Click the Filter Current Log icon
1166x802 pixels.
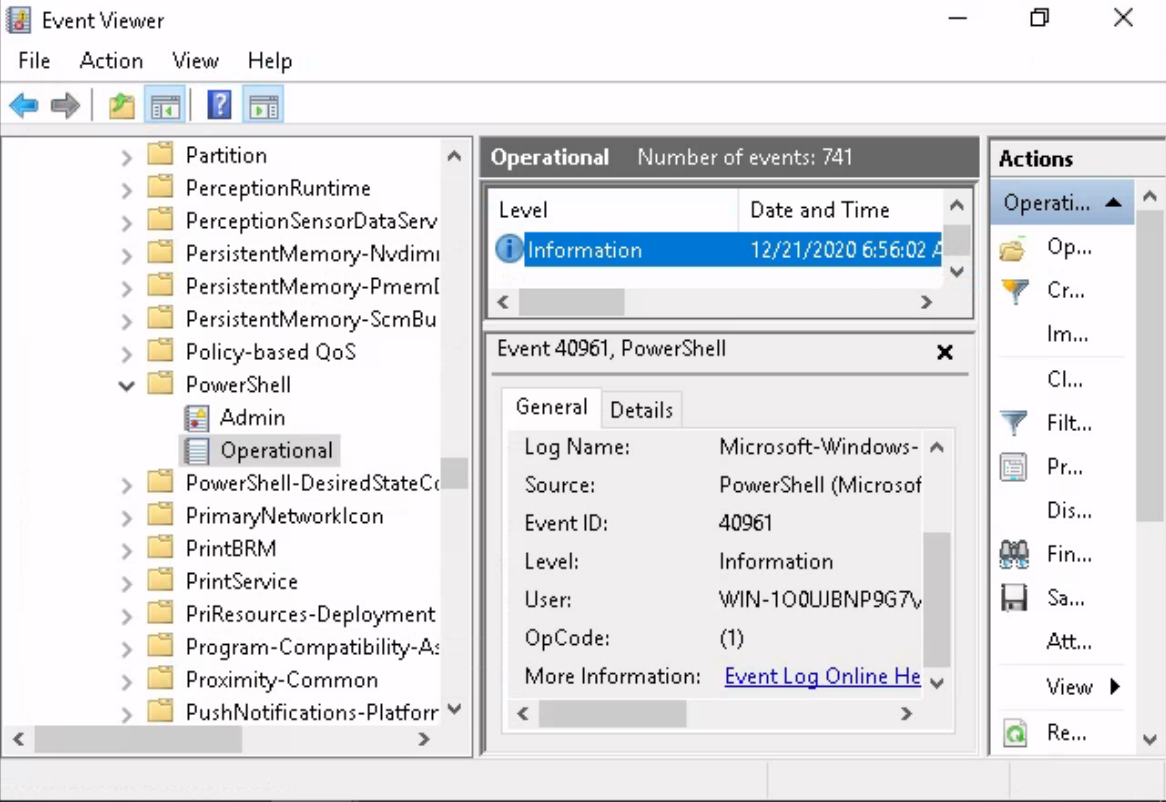pos(1013,422)
